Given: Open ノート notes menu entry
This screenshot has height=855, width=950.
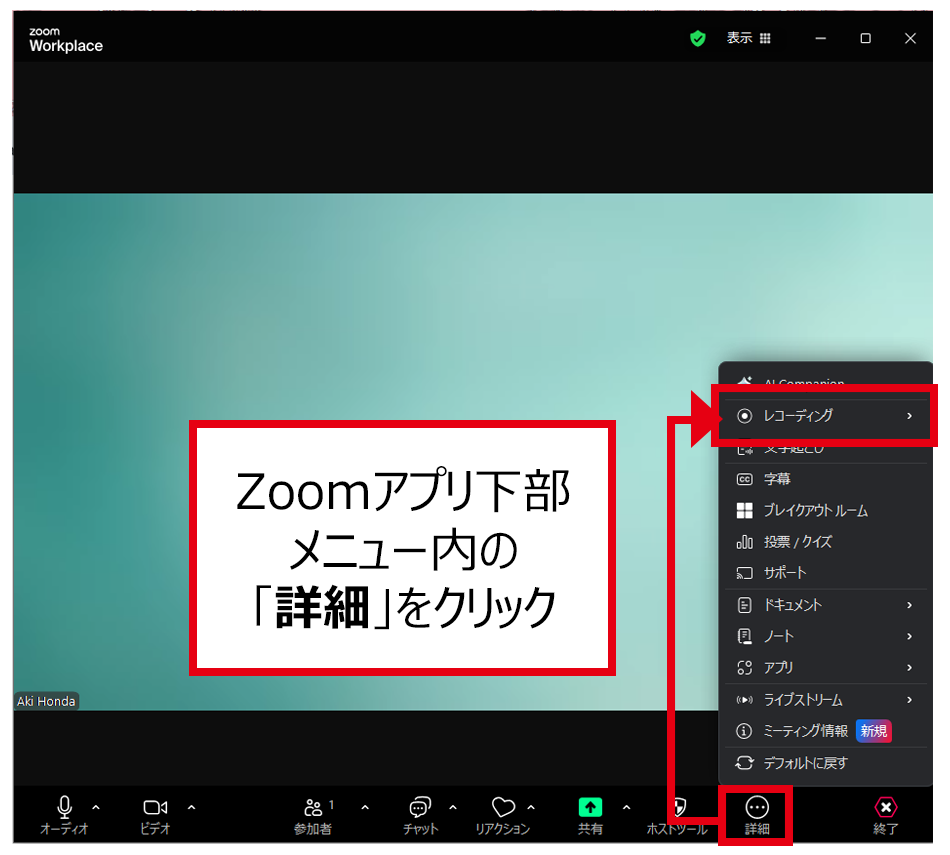Looking at the screenshot, I should (825, 636).
